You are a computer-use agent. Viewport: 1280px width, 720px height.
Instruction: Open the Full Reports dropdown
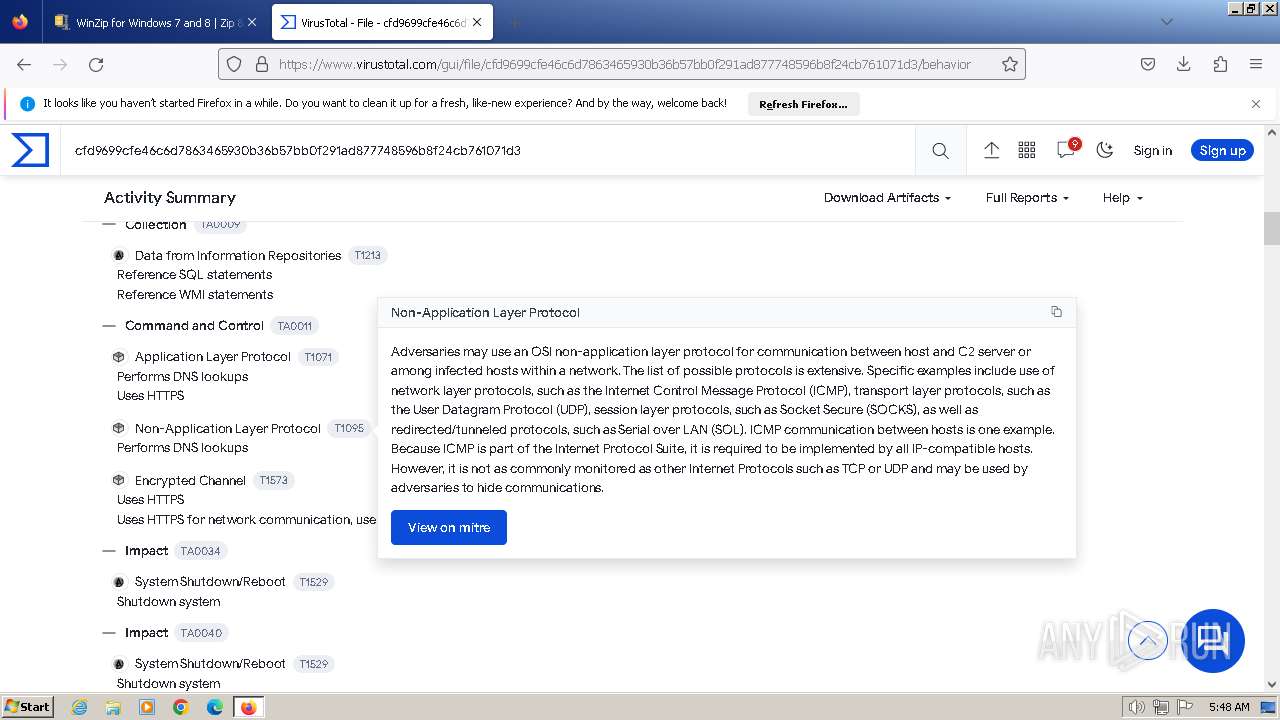(1027, 198)
